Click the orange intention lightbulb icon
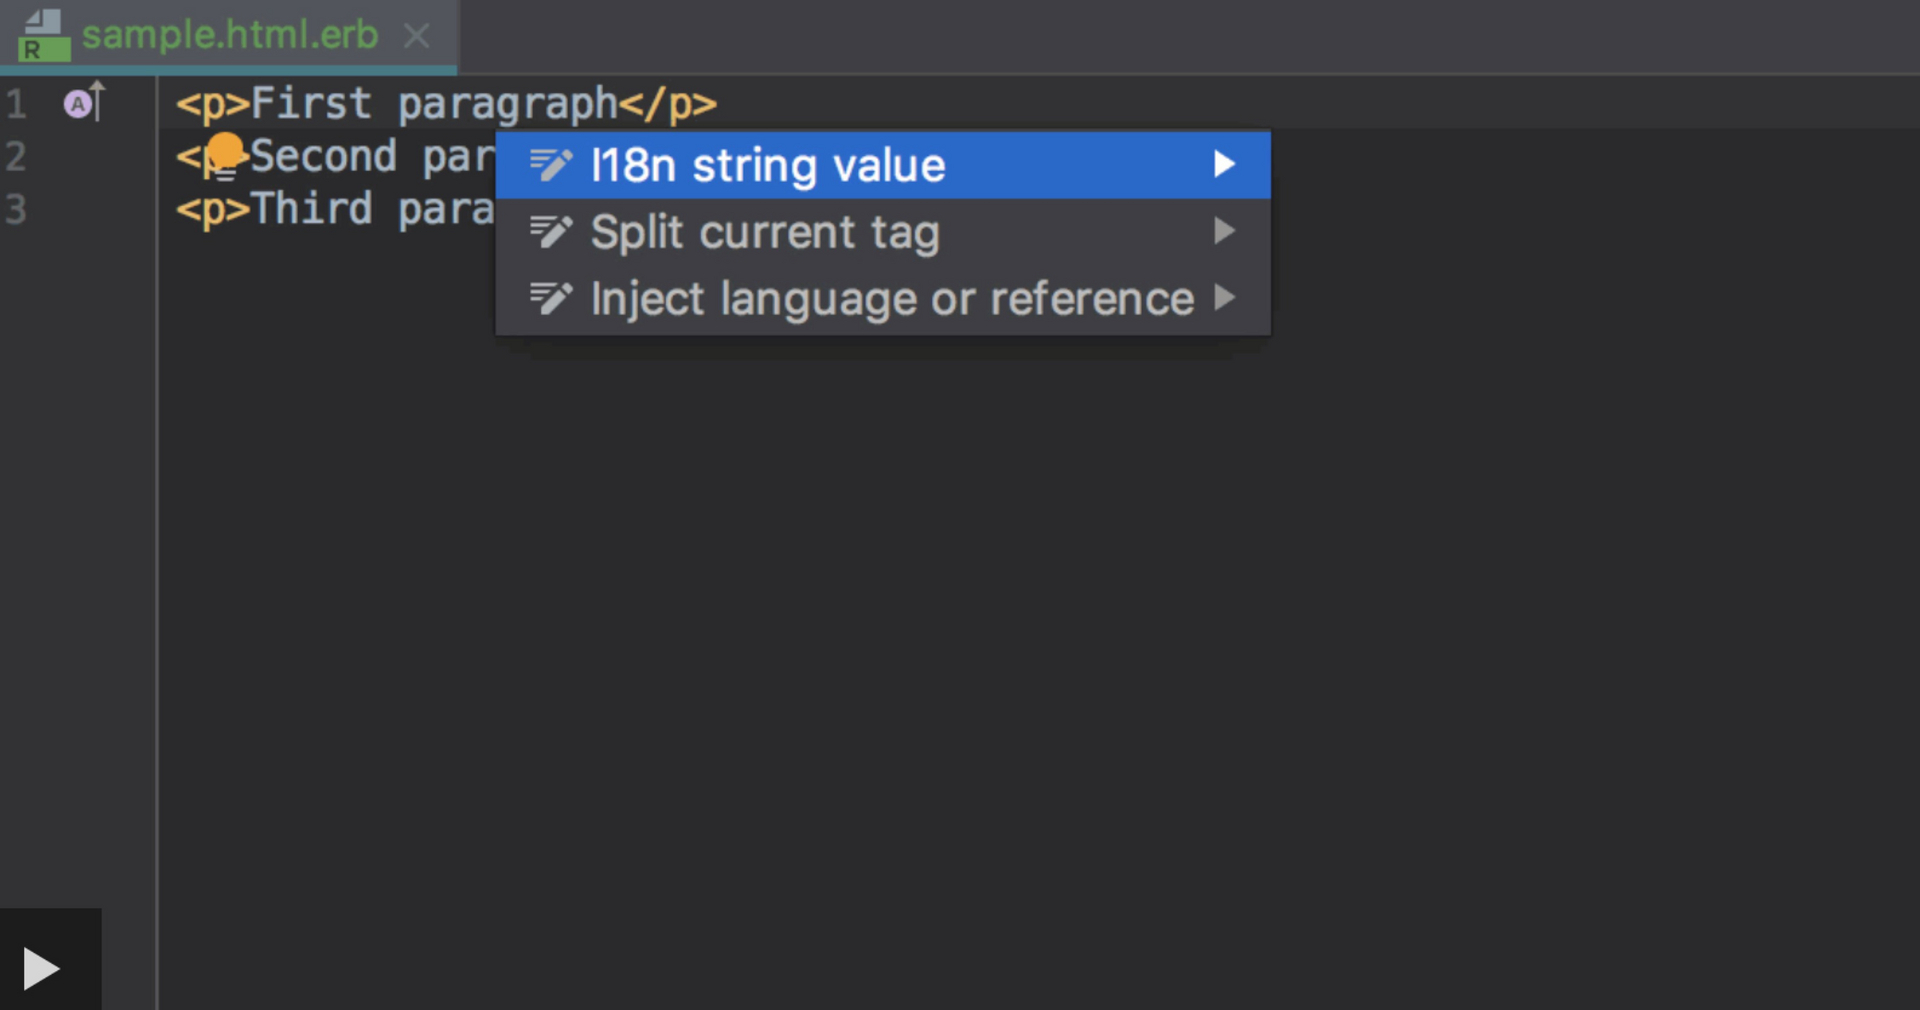The height and width of the screenshot is (1010, 1920). coord(224,155)
